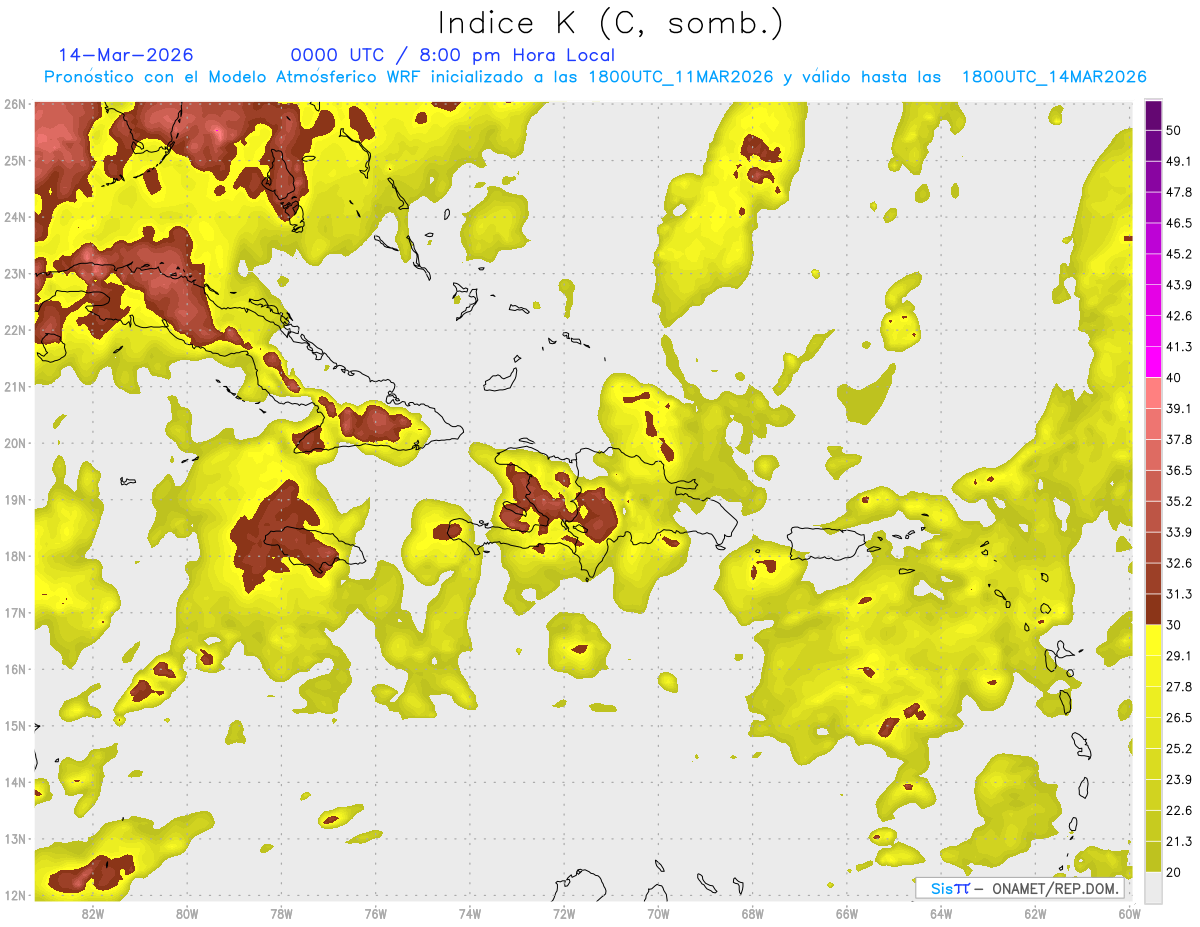Click the '31.3' colorbar value
Image resolution: width=1200 pixels, height=927 pixels.
[1179, 594]
